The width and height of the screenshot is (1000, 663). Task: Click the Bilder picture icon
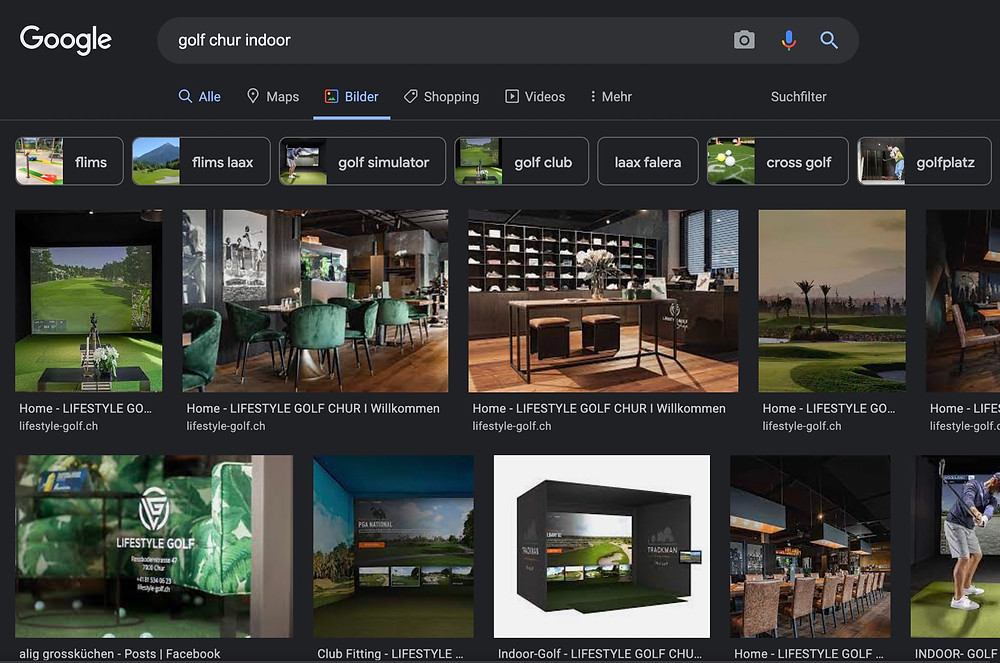[332, 96]
